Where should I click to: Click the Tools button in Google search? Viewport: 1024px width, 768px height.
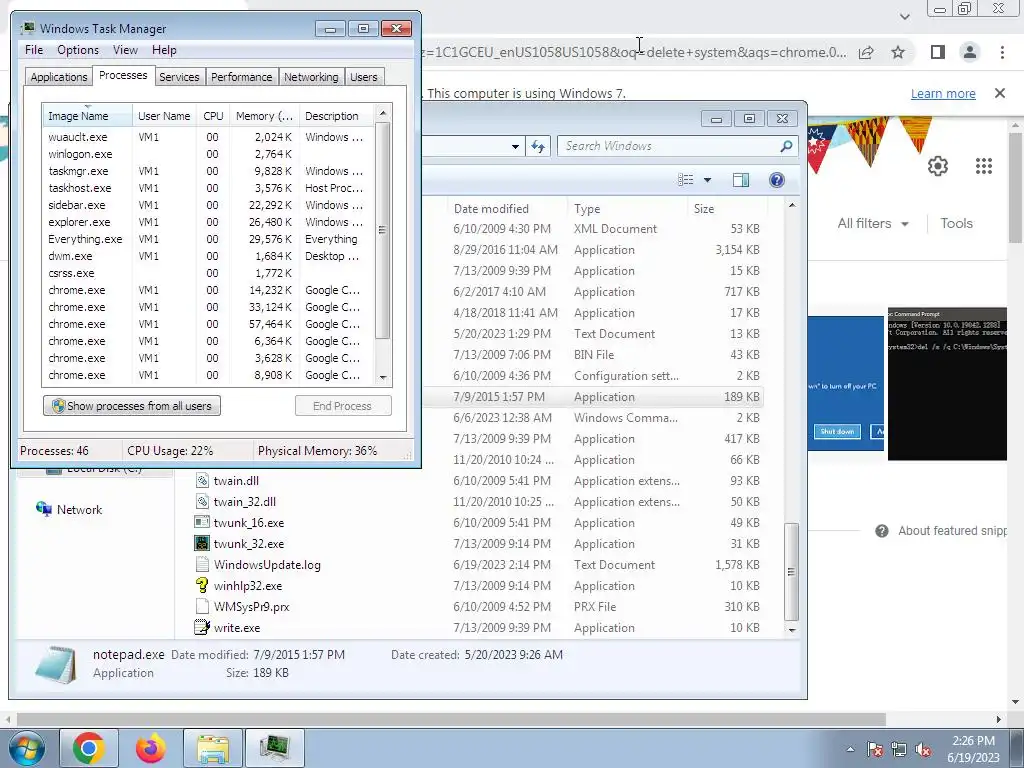pyautogui.click(x=956, y=223)
